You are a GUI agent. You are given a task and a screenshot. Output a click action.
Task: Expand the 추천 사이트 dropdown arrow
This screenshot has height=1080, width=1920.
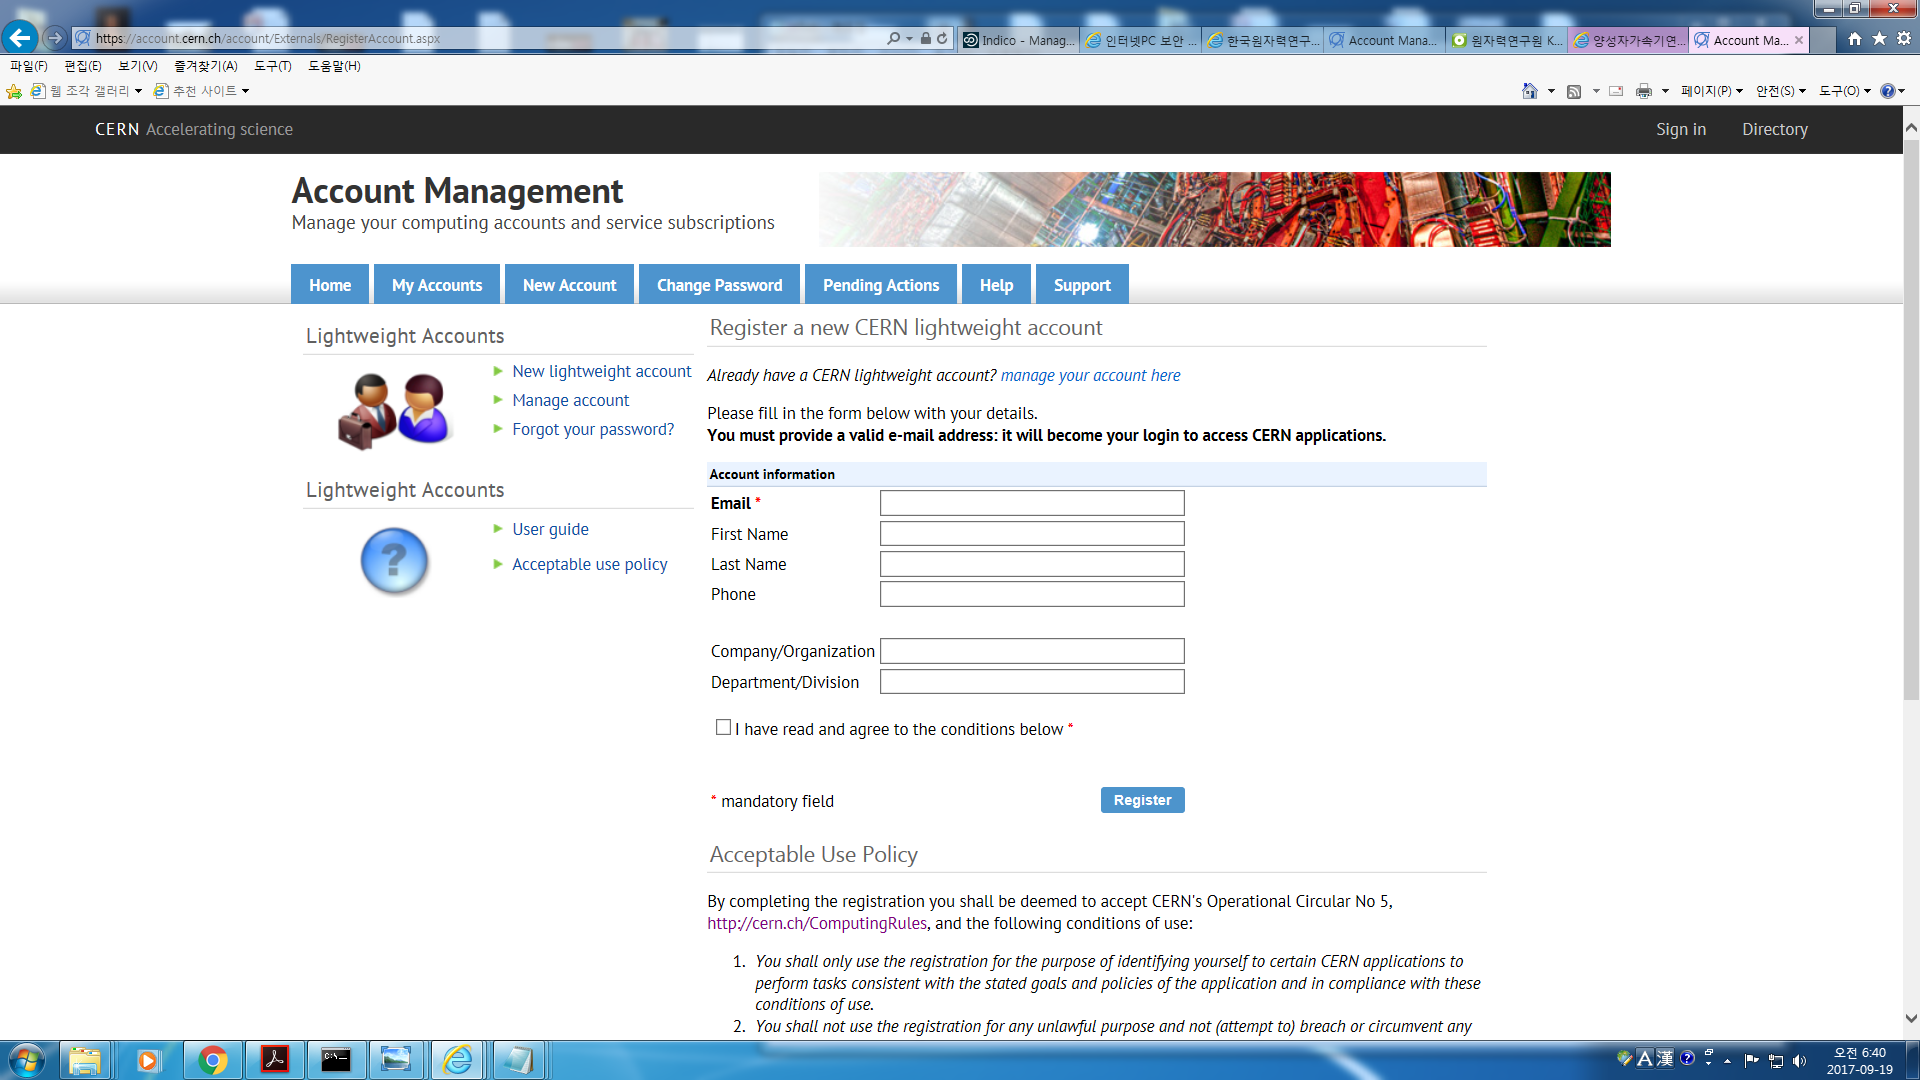(x=245, y=91)
